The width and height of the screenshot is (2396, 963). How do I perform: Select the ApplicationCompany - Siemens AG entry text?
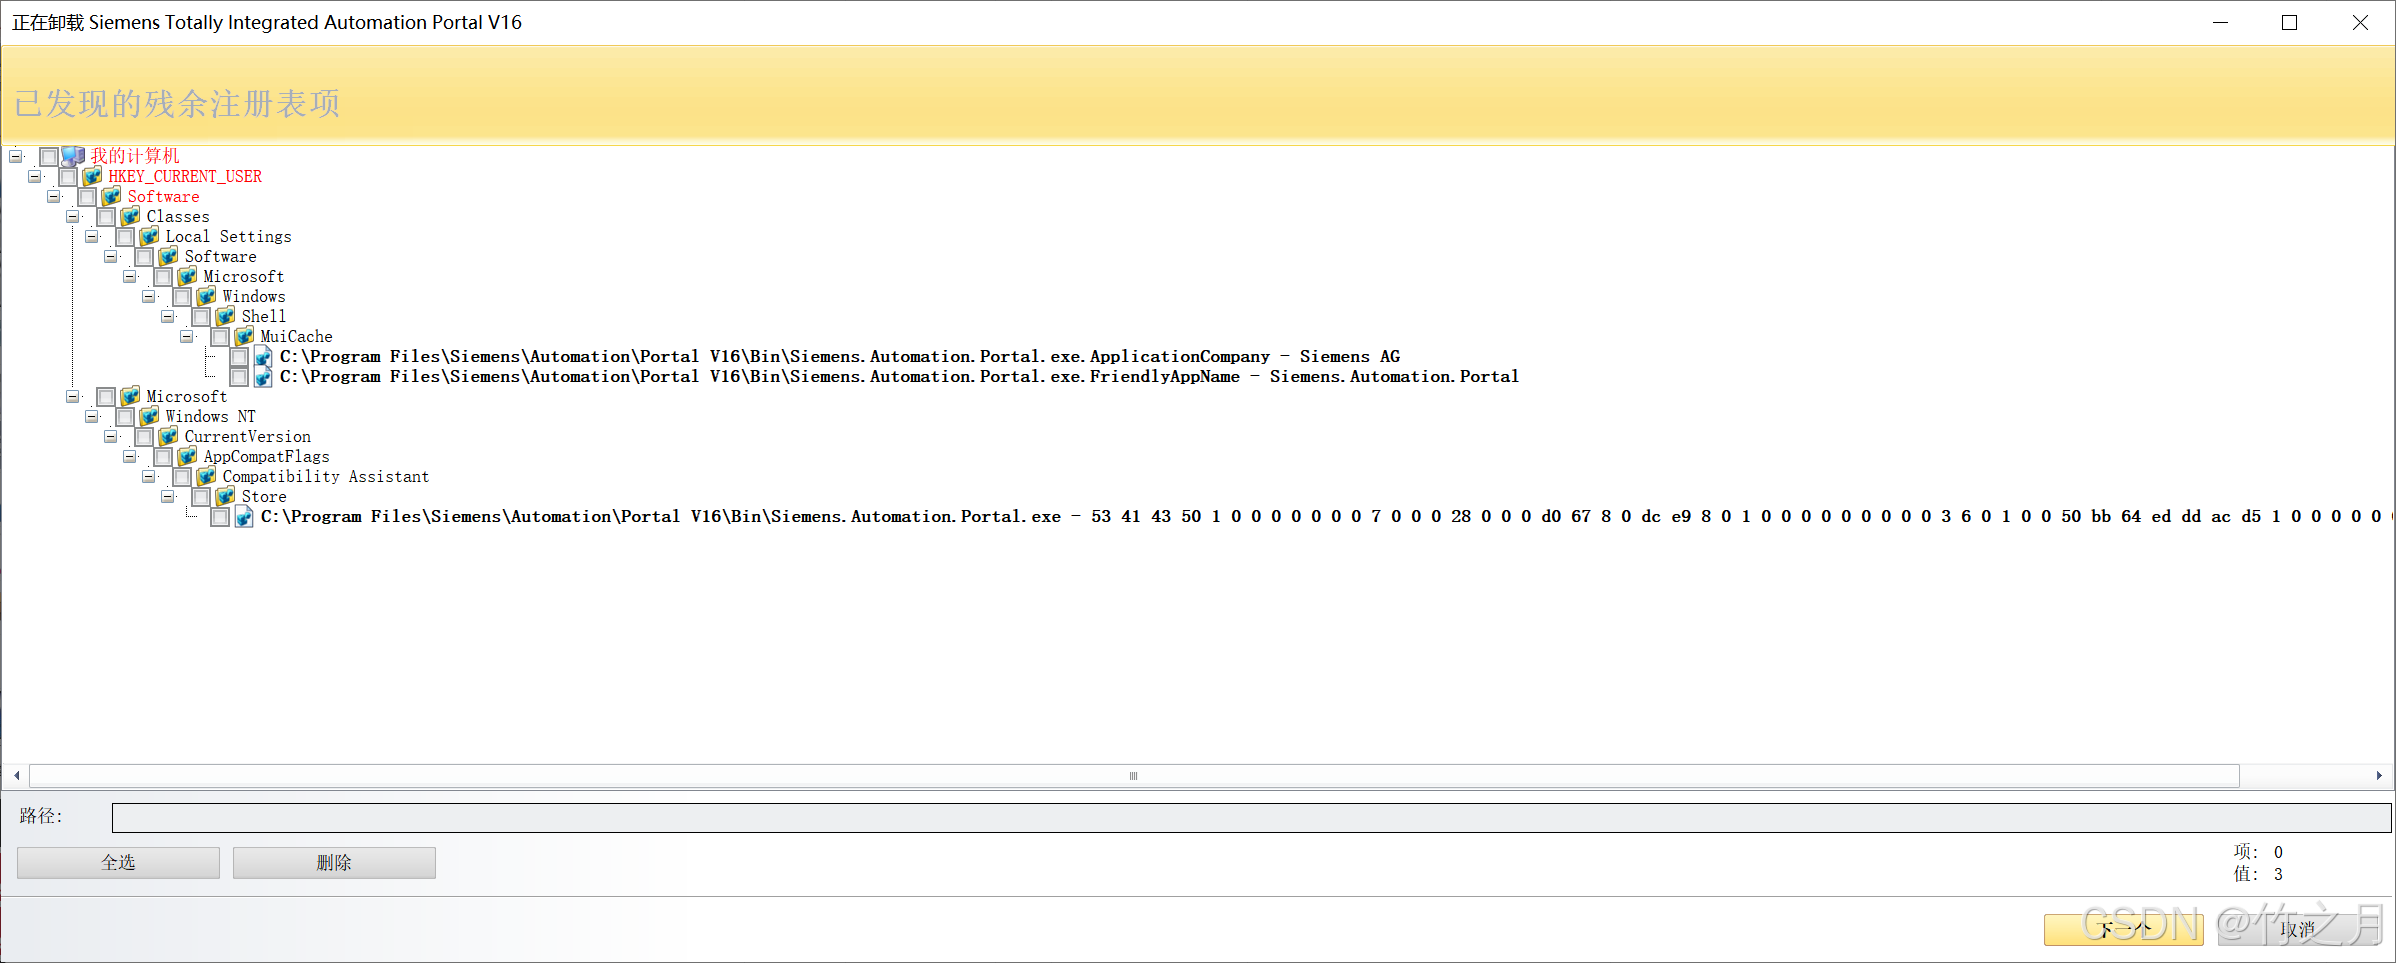click(840, 357)
